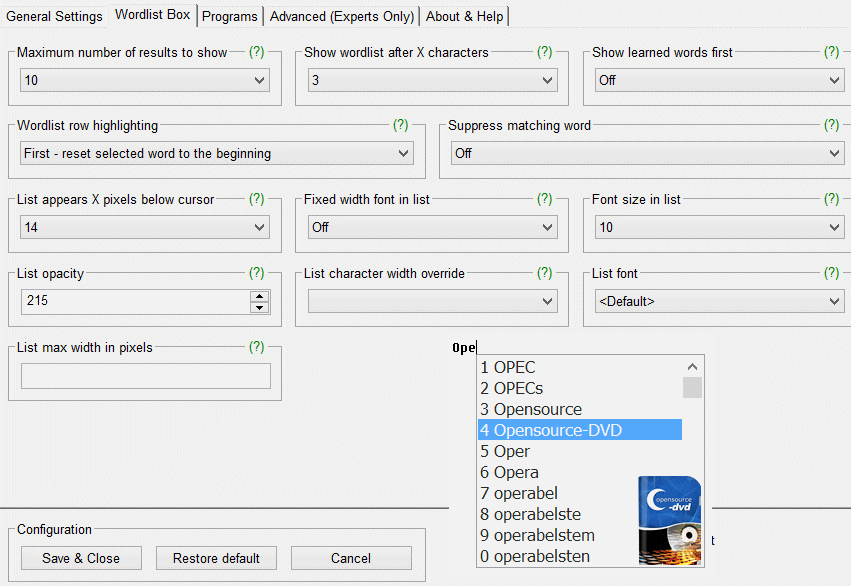
Task: Click the List max width input field
Action: point(146,376)
